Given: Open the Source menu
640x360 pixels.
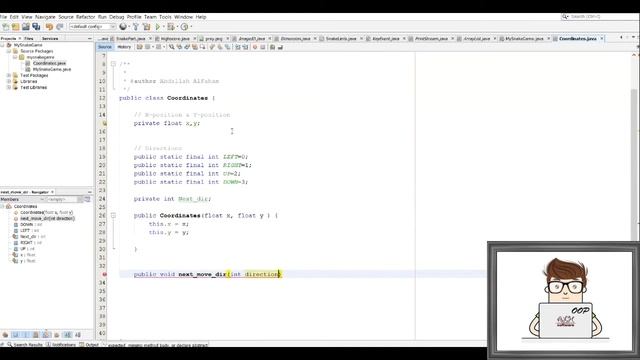Looking at the screenshot, I should [66, 17].
